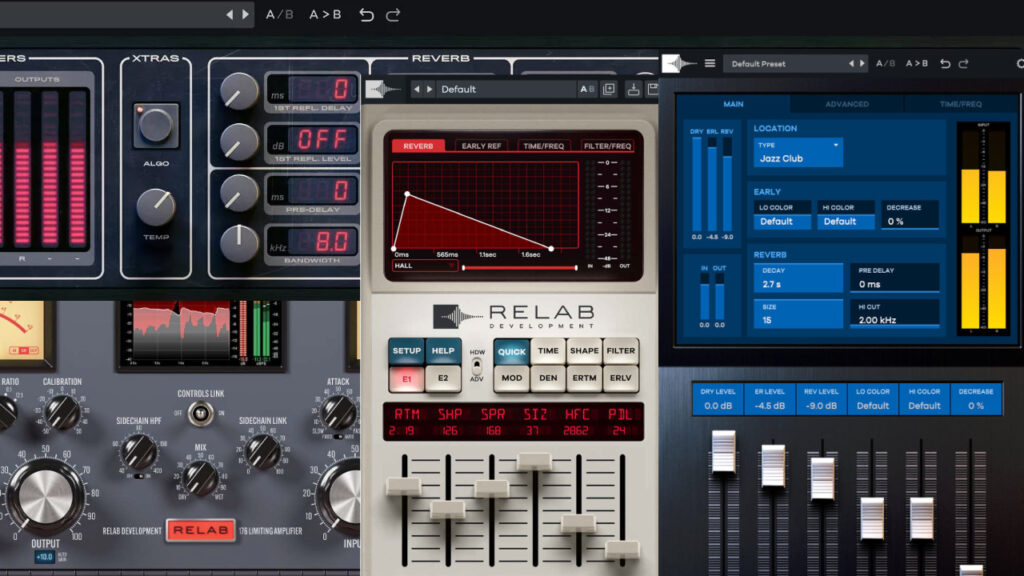This screenshot has height=576, width=1024.
Task: Click the duplicate-preset icon next to the A/B control
Action: (607, 88)
